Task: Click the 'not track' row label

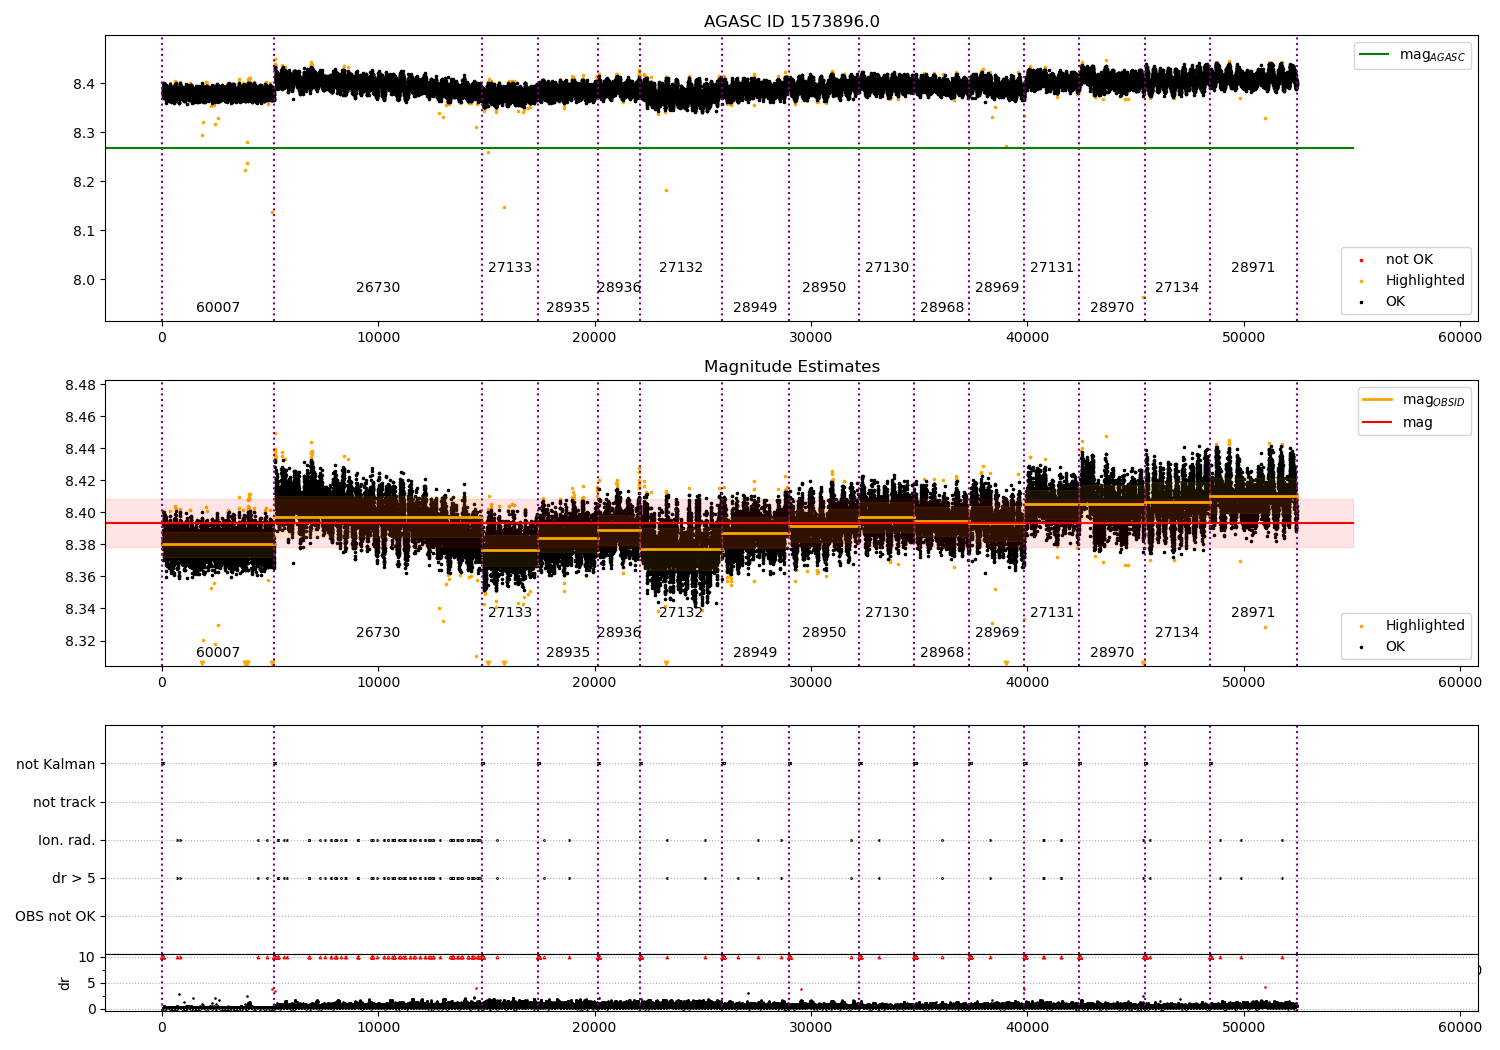Action: coord(64,803)
